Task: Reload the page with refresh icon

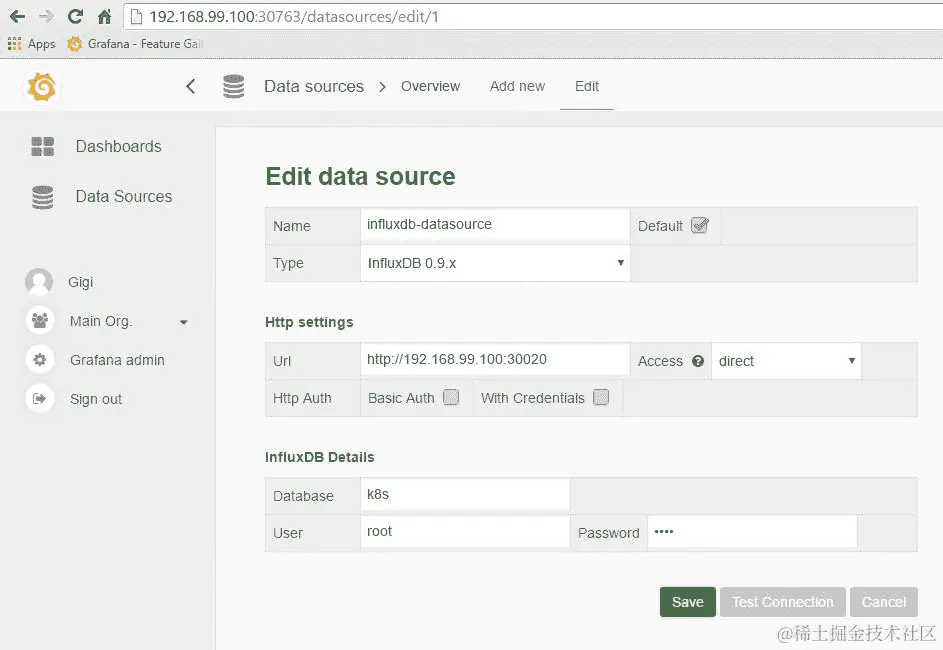Action: click(75, 16)
